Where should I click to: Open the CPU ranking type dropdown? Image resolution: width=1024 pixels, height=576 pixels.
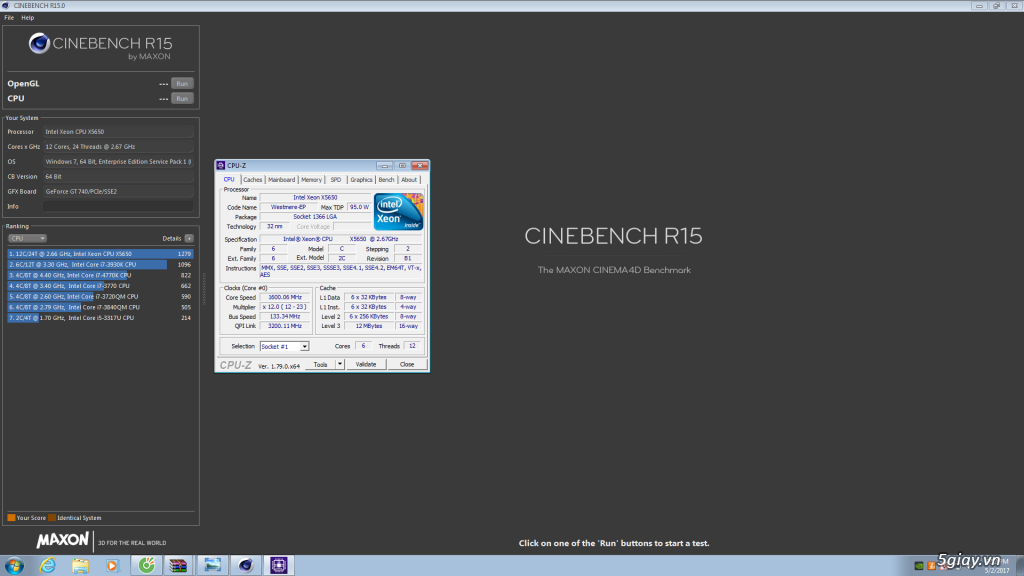[27, 238]
